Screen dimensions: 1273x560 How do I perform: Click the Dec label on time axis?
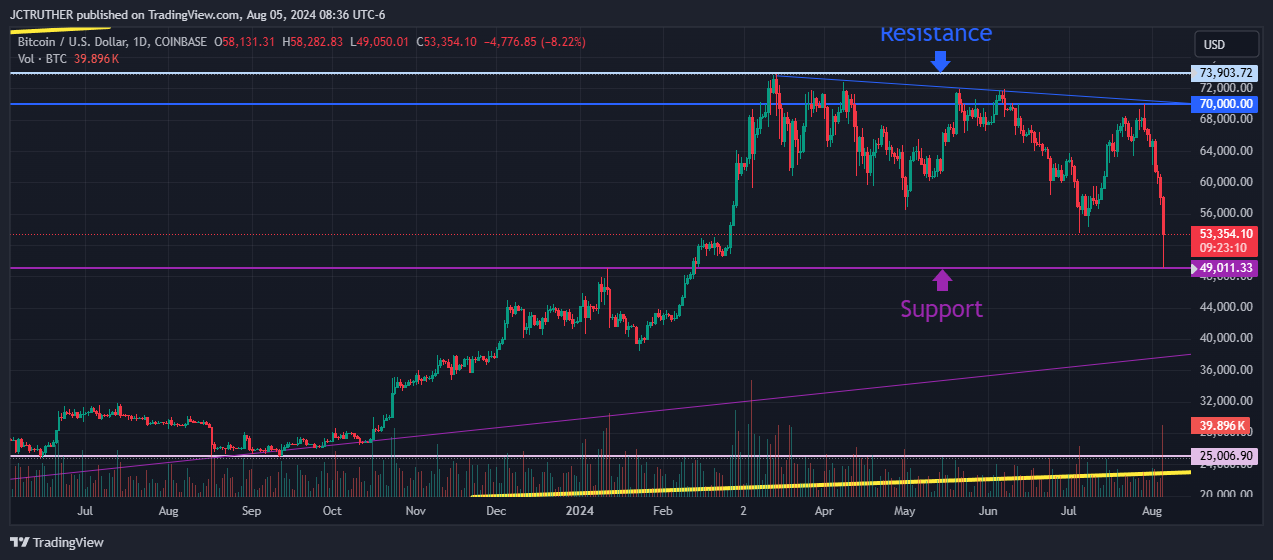point(495,511)
